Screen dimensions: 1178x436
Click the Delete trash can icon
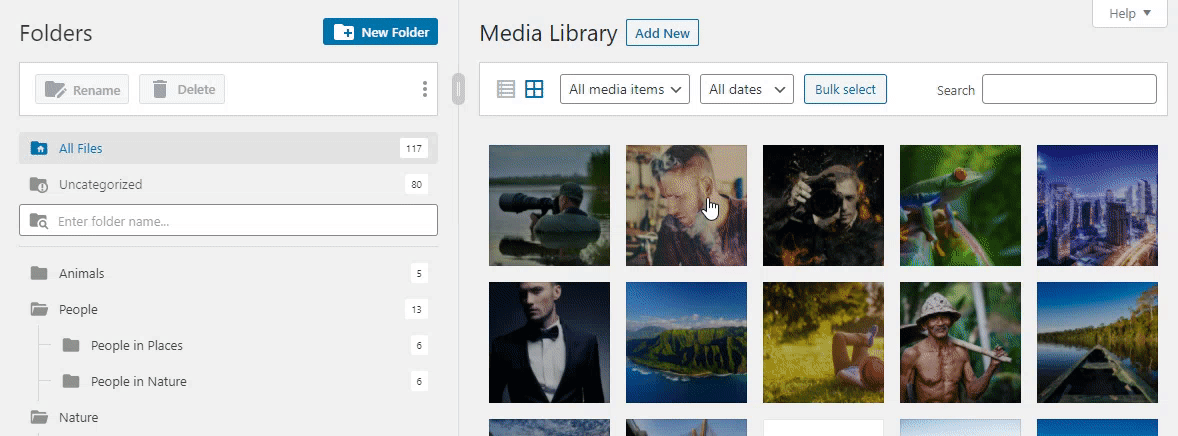159,89
